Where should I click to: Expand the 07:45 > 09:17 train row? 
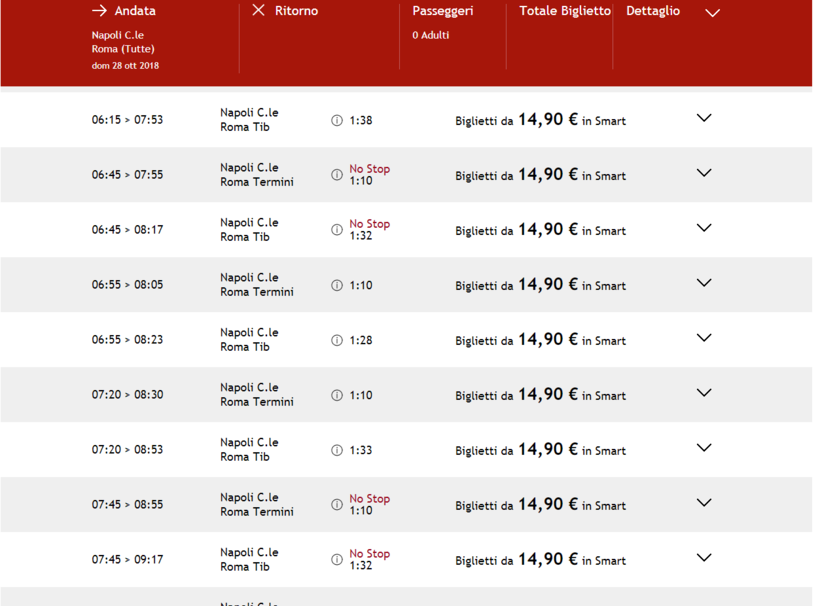point(704,558)
